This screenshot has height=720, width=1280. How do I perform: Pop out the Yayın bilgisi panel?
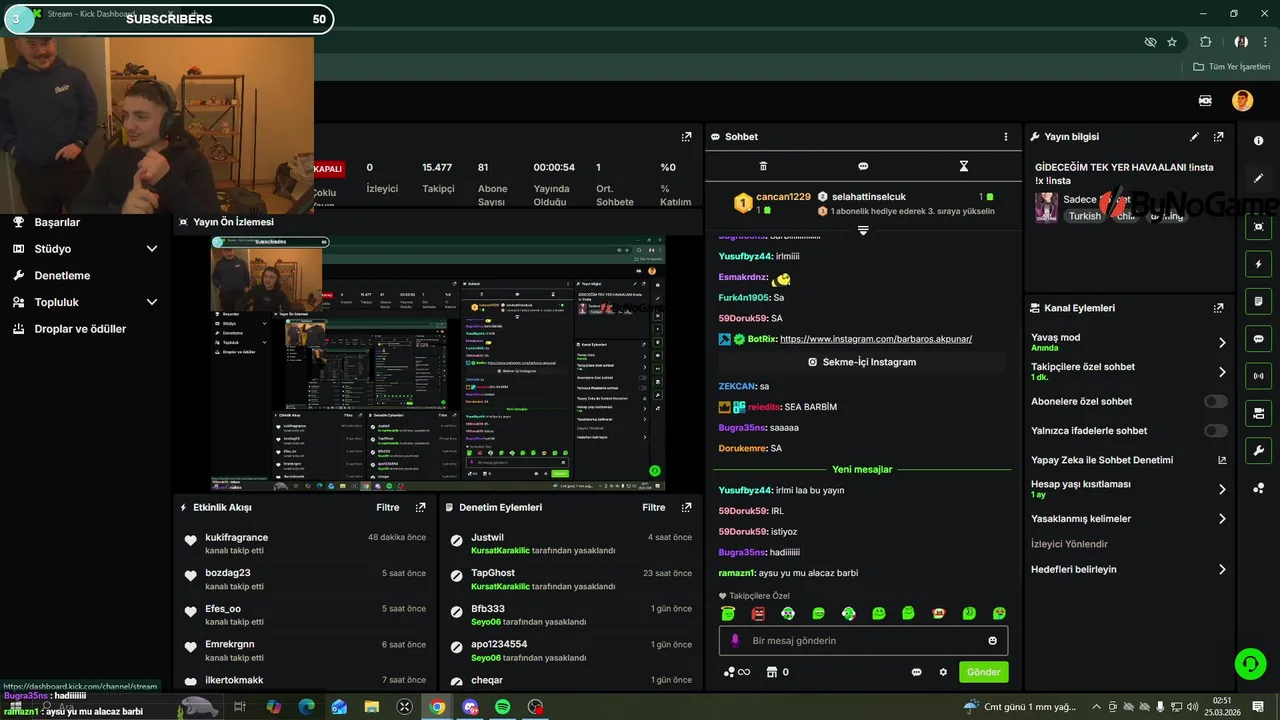tap(1218, 137)
